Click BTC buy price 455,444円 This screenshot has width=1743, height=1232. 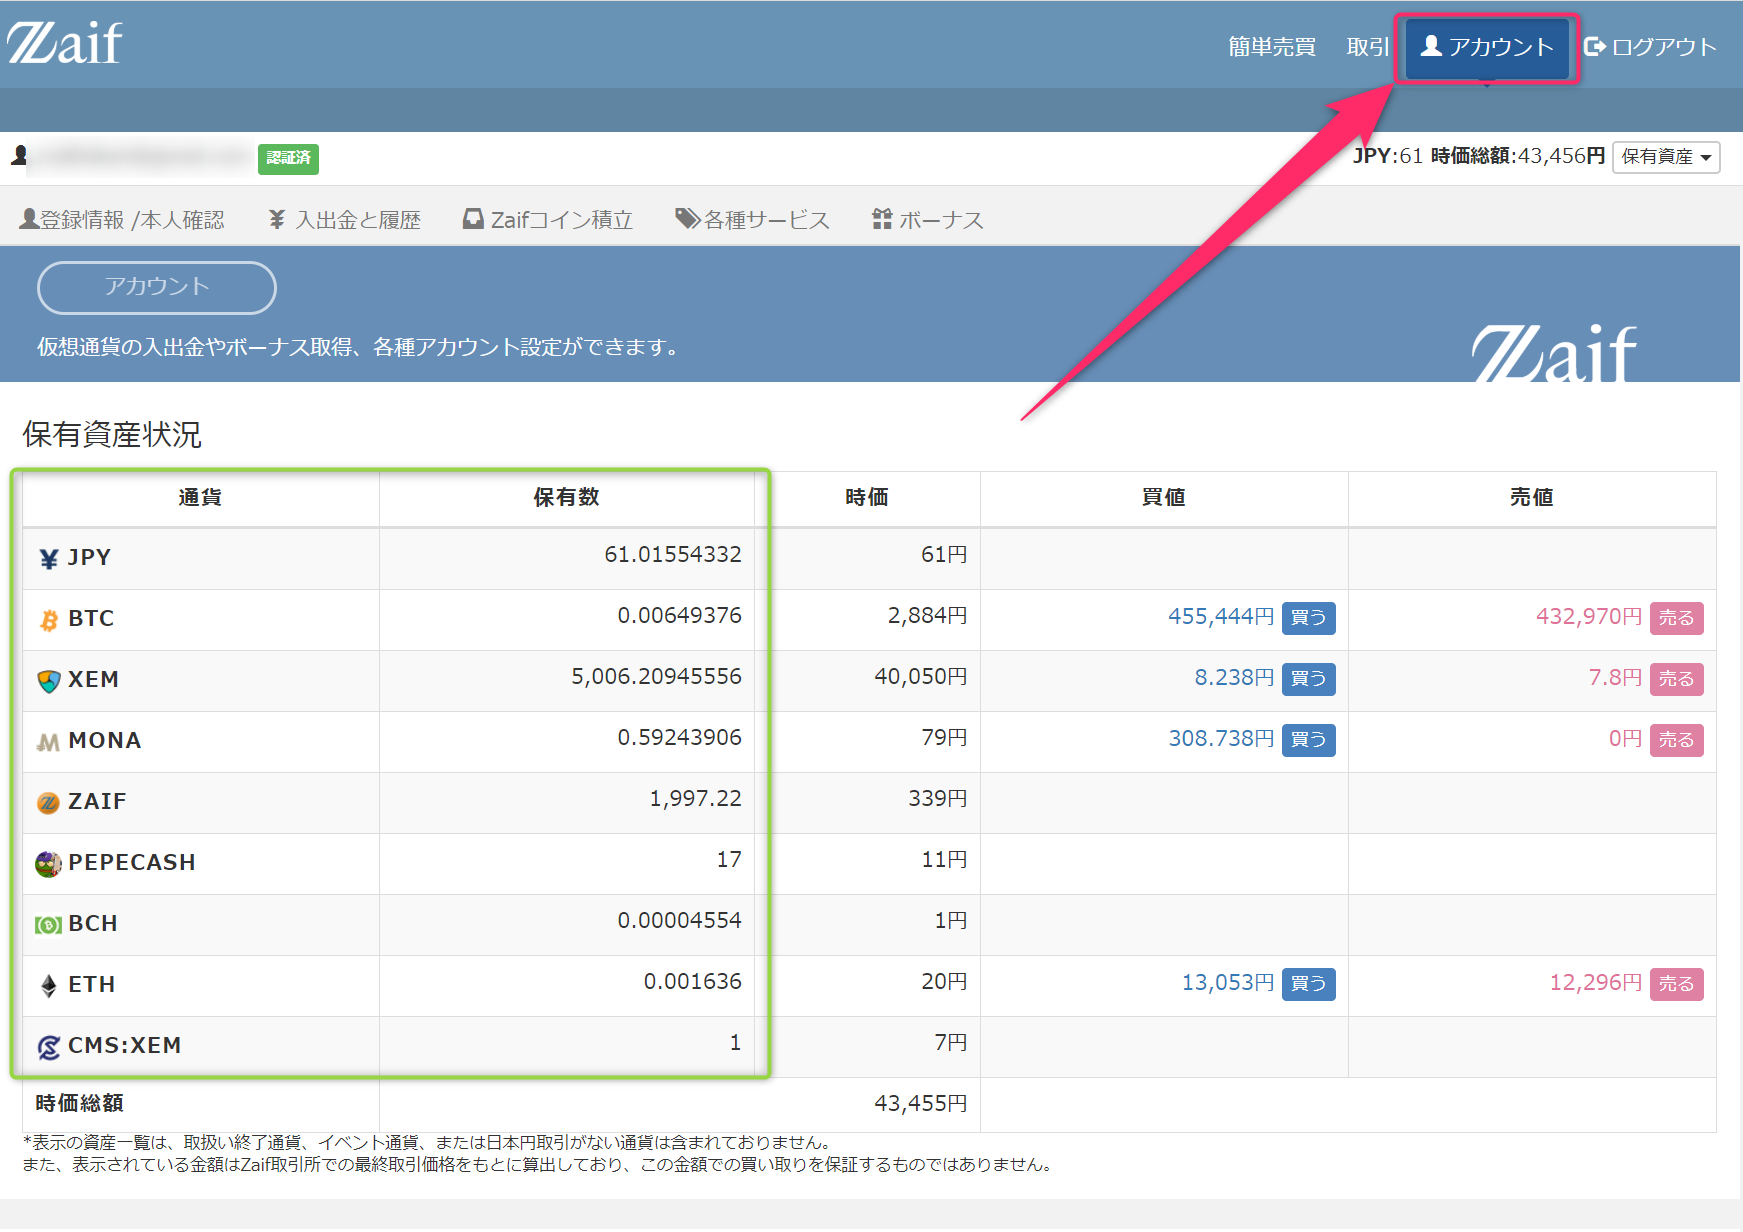point(1221,617)
